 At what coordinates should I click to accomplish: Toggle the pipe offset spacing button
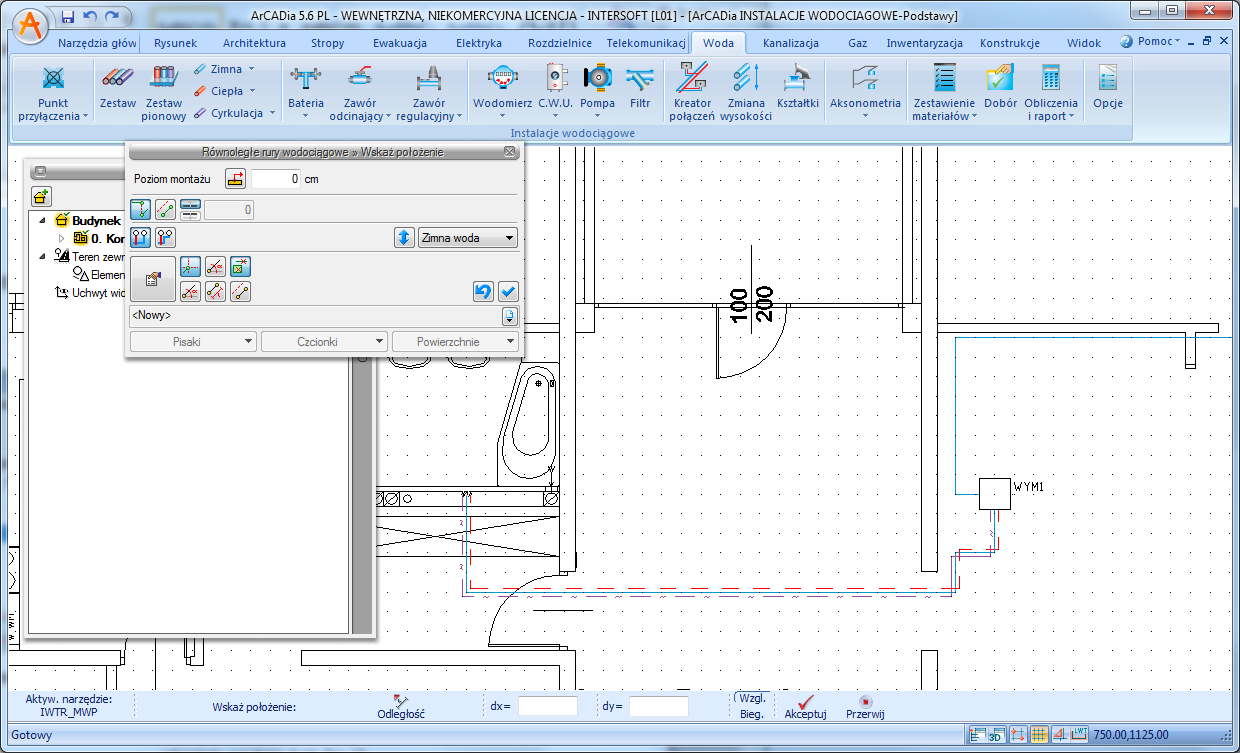(190, 210)
